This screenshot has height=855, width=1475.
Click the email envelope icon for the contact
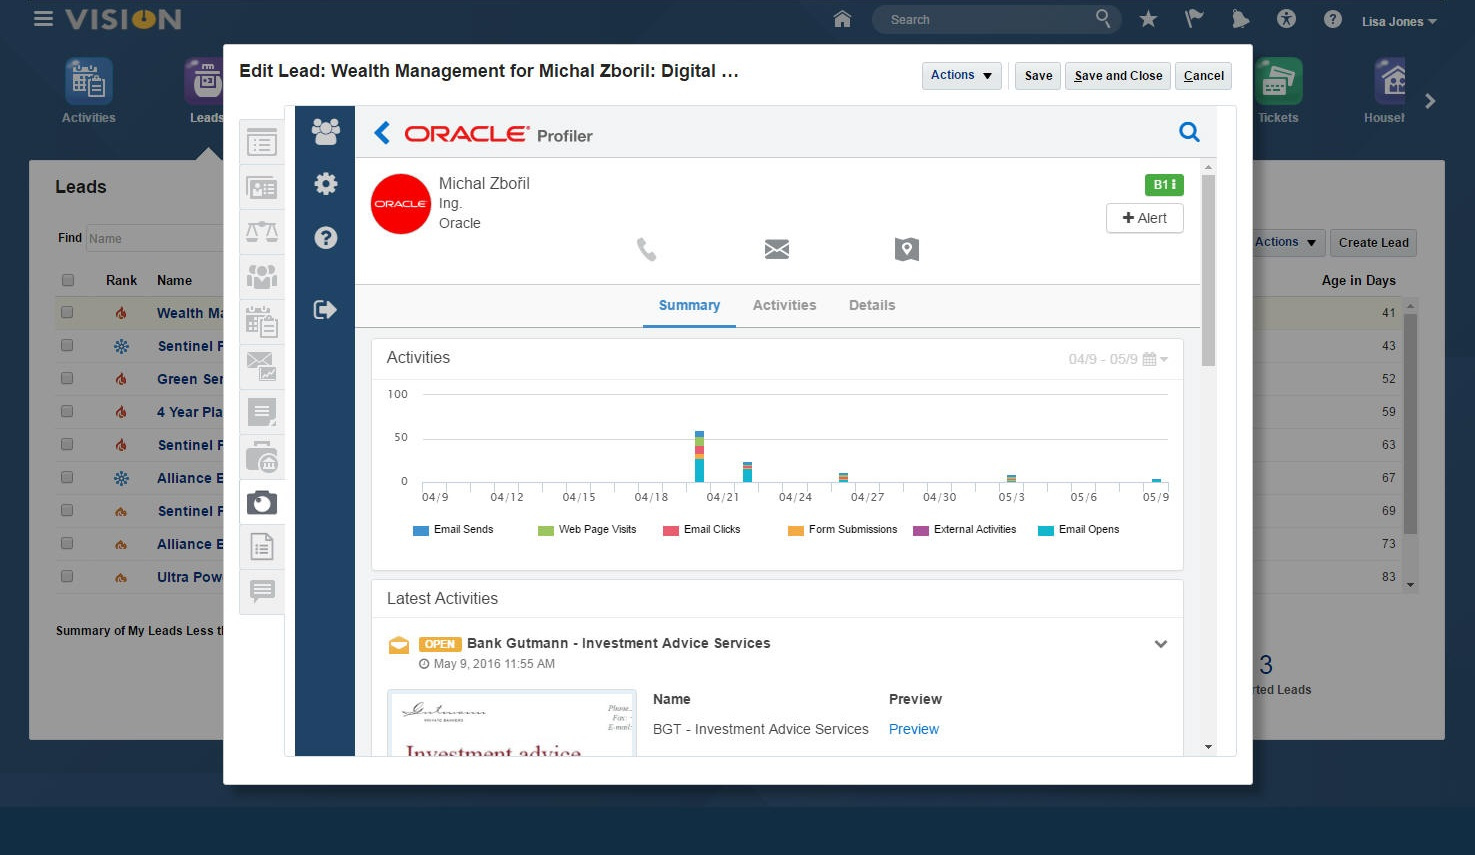click(x=777, y=249)
